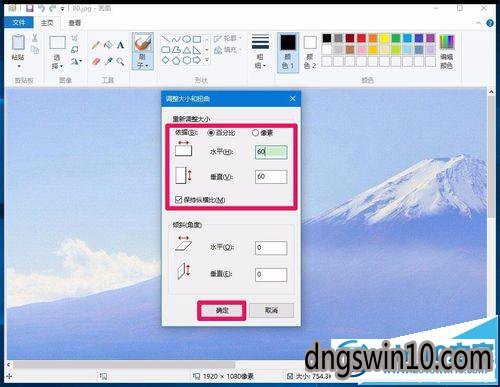Select the Percentage radio button
Image resolution: width=500 pixels, height=387 pixels.
point(211,133)
